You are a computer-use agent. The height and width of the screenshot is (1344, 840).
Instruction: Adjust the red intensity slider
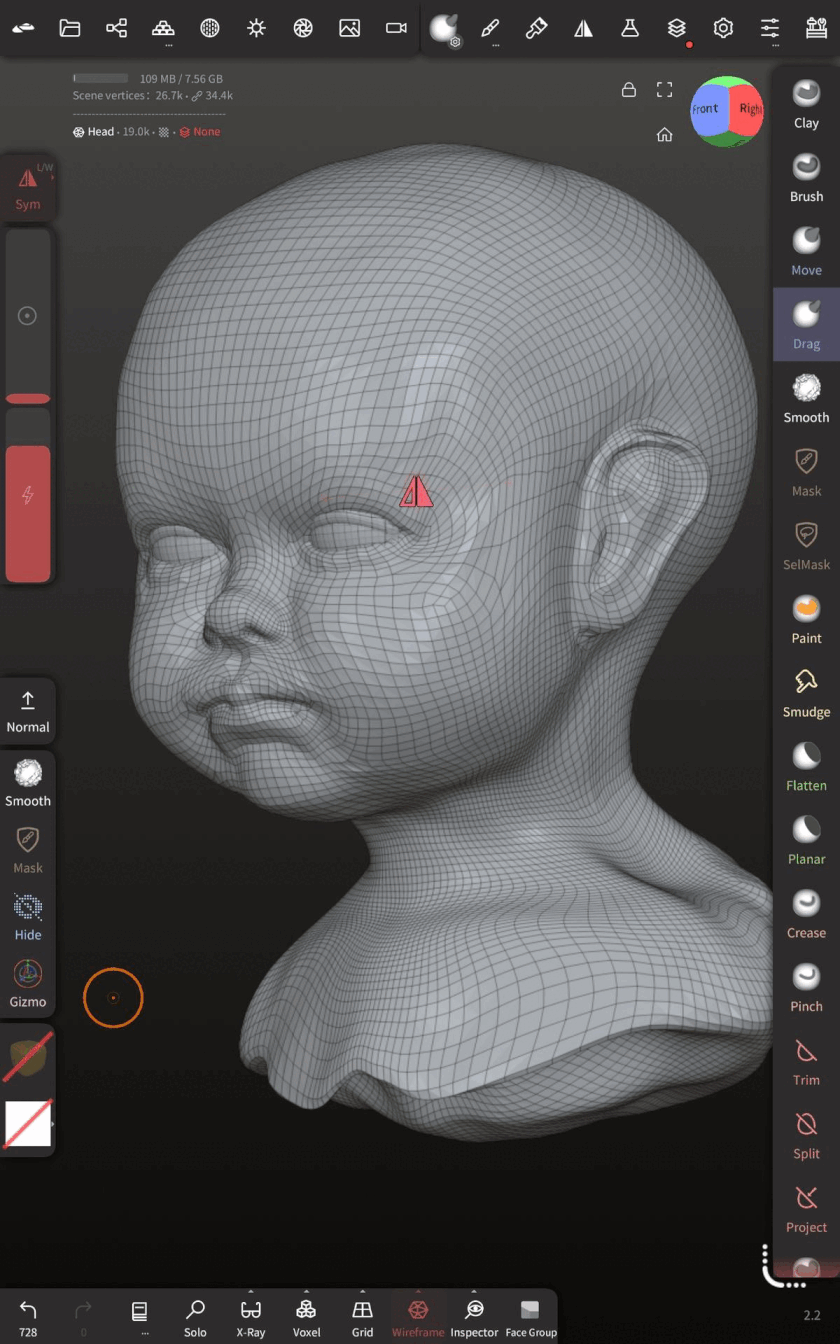coord(28,512)
